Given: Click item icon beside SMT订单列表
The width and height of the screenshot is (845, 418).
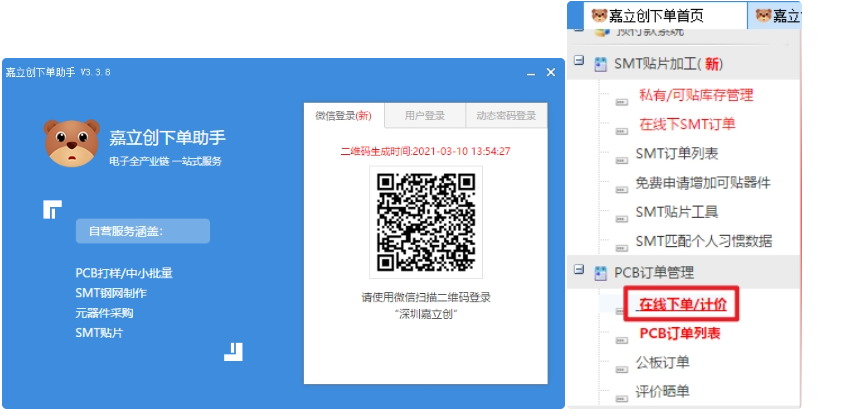Looking at the screenshot, I should [622, 161].
